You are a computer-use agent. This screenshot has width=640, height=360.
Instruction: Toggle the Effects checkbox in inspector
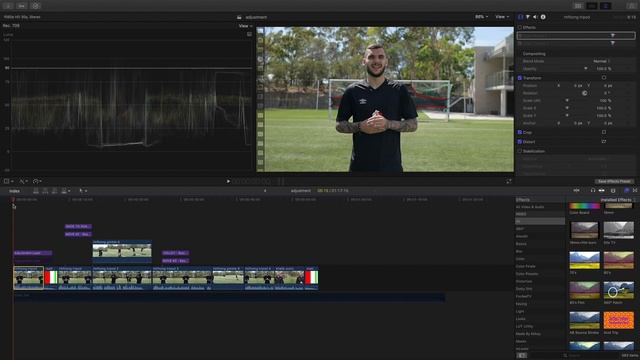pos(520,27)
